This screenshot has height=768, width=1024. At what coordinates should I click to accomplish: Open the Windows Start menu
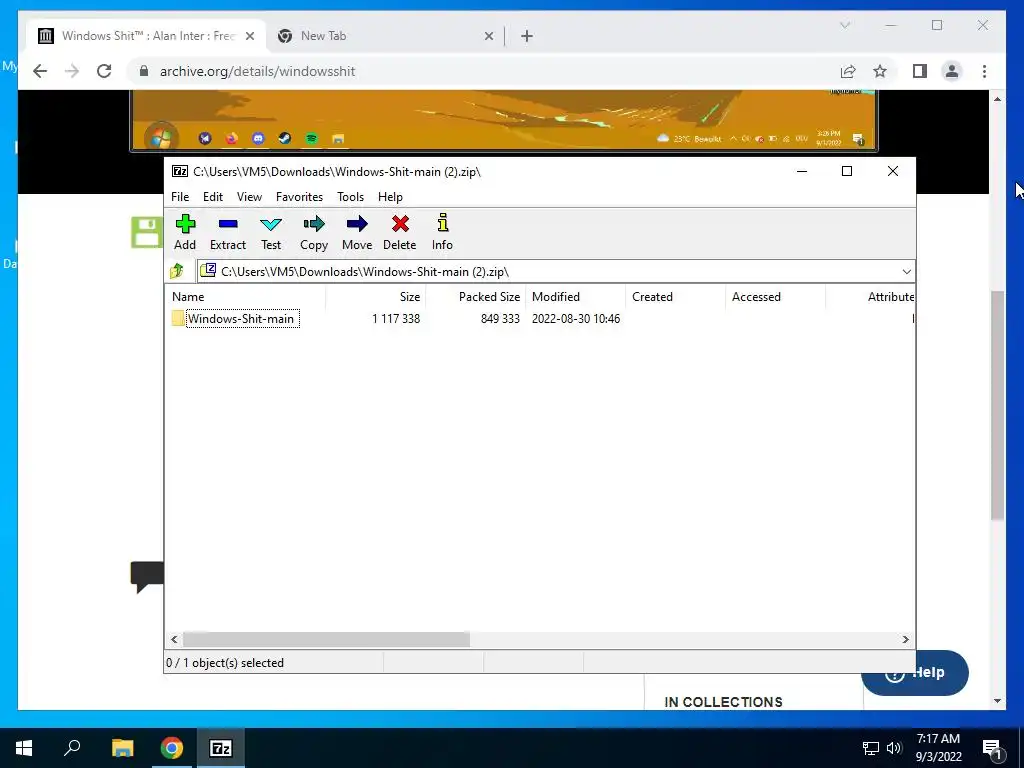tap(24, 748)
